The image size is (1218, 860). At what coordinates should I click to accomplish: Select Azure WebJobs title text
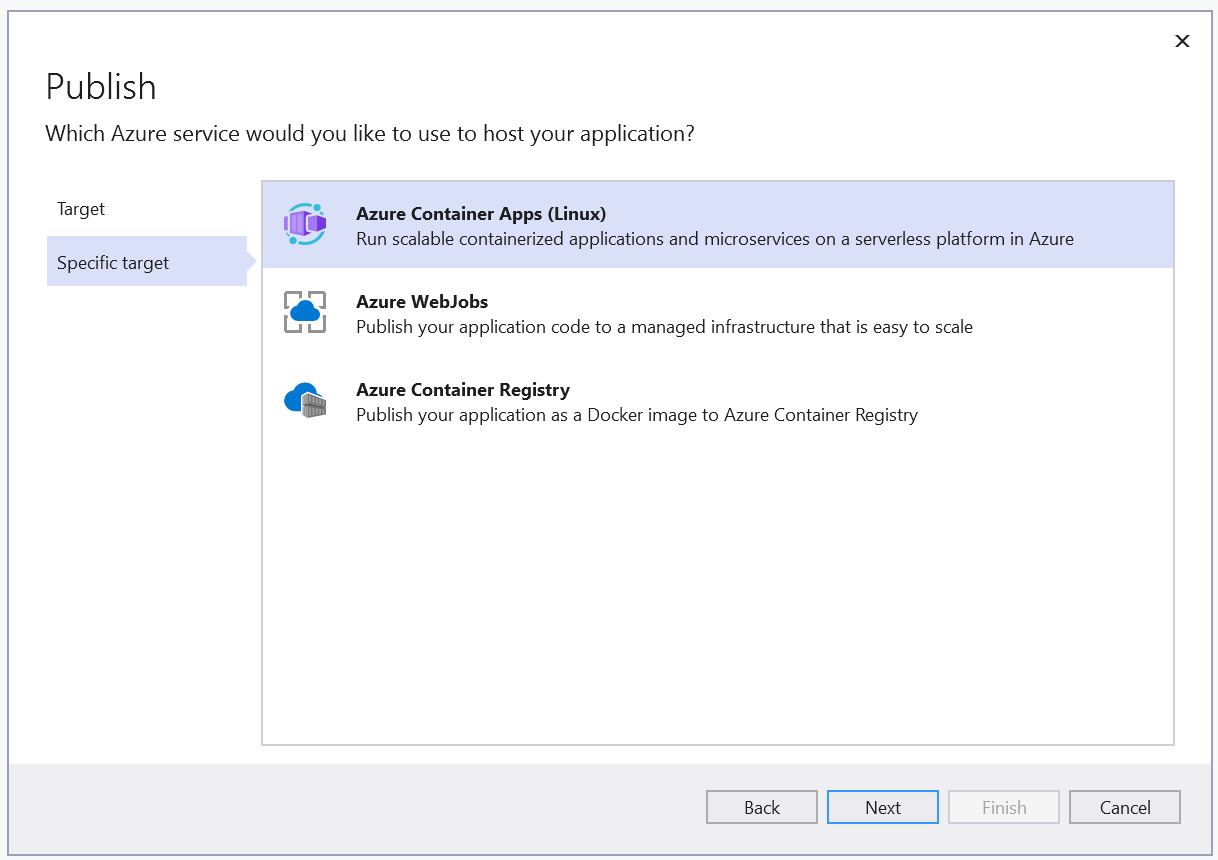(x=422, y=302)
